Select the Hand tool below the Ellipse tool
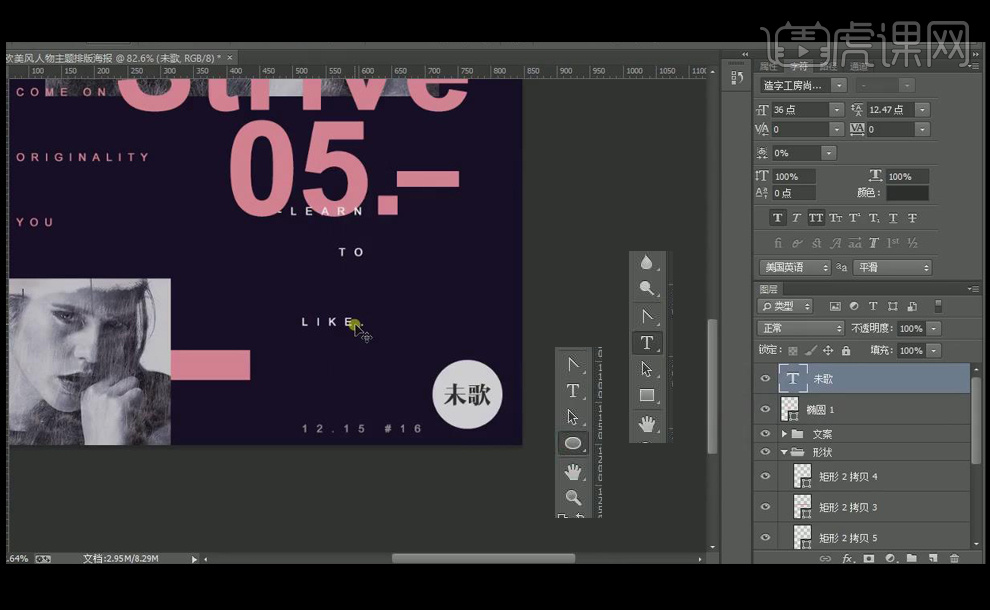The image size is (990, 610). click(x=573, y=471)
